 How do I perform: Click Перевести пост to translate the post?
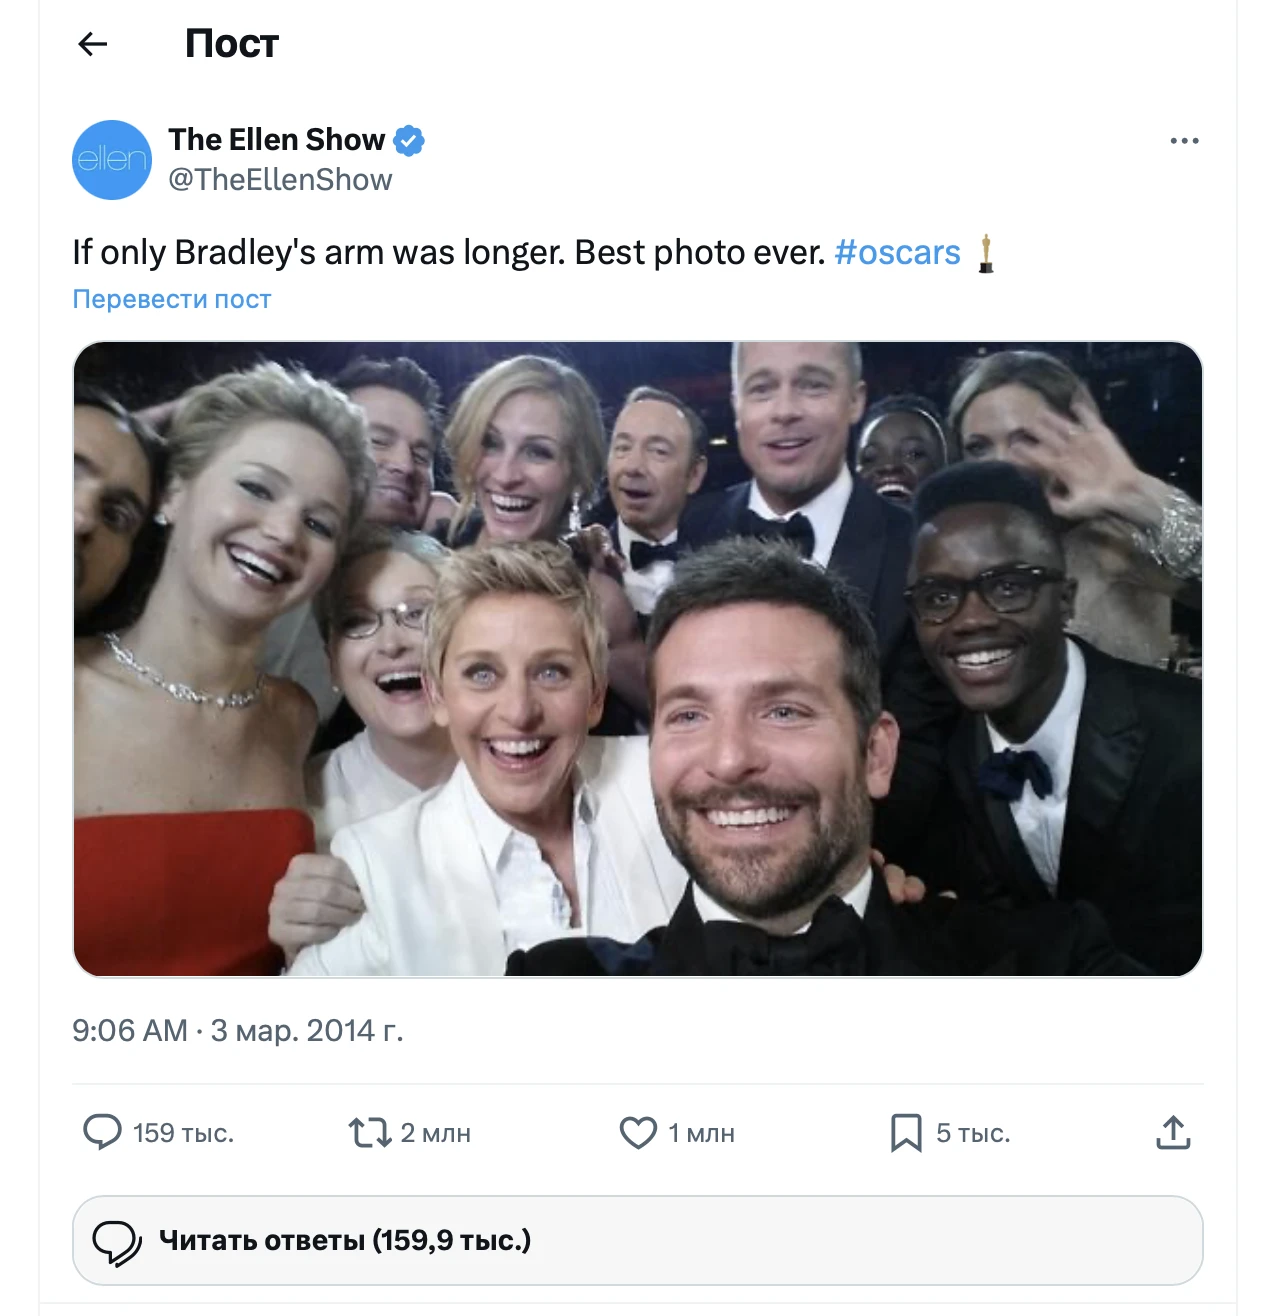[171, 298]
